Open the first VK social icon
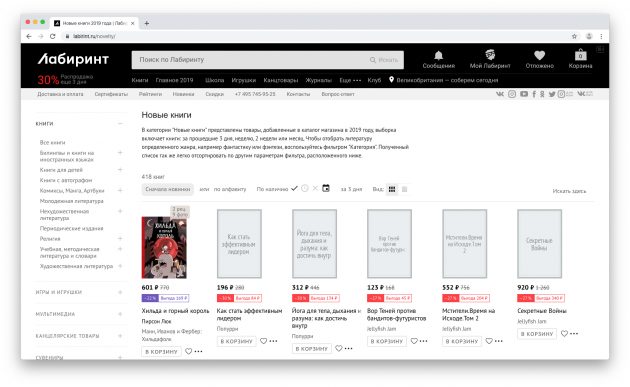 click(x=499, y=94)
